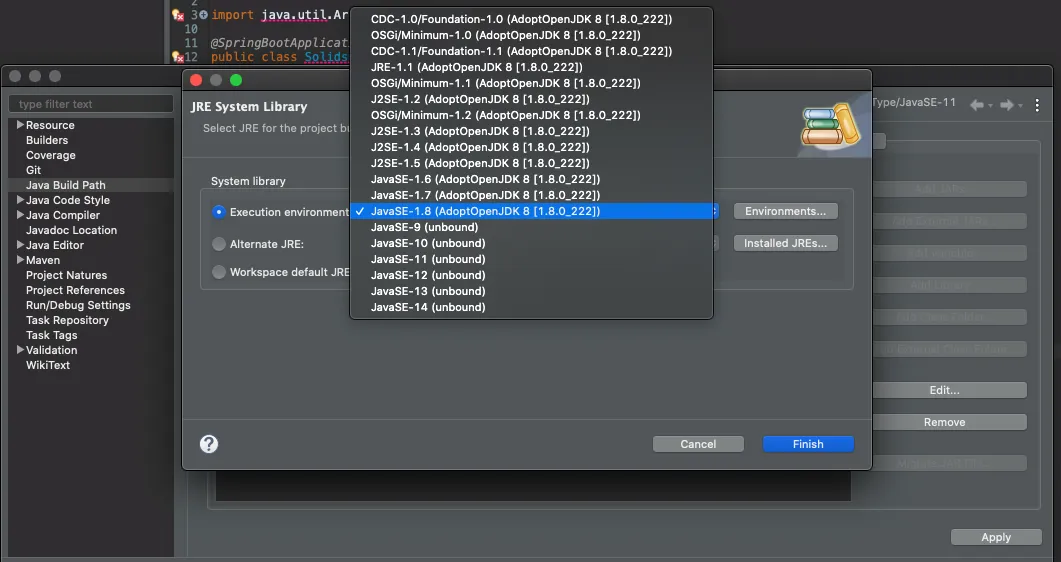This screenshot has width=1061, height=562.
Task: Select the Alternate JRE radio option
Action: tap(219, 243)
